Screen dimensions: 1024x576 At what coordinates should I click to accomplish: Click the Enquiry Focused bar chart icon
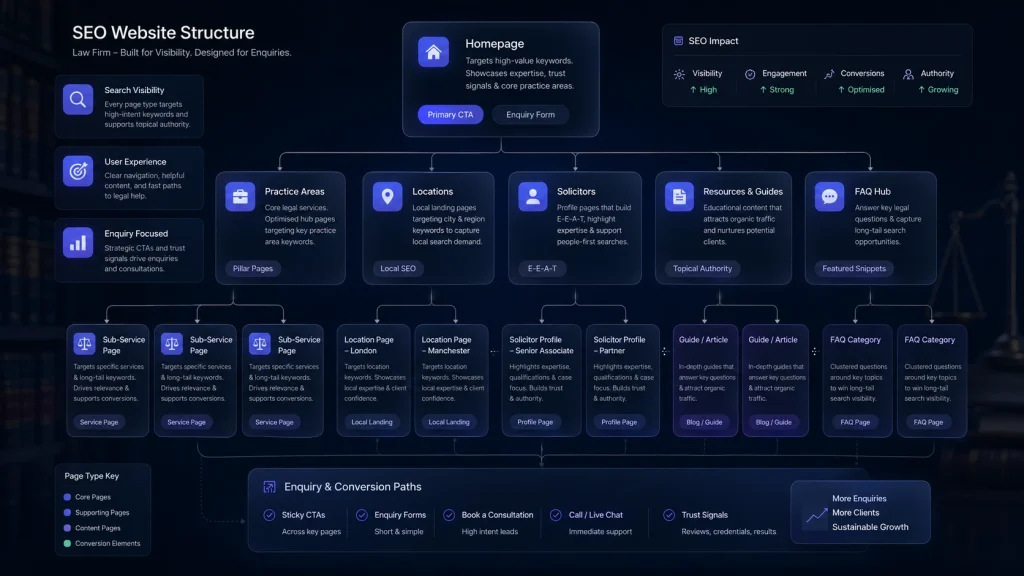coord(78,243)
